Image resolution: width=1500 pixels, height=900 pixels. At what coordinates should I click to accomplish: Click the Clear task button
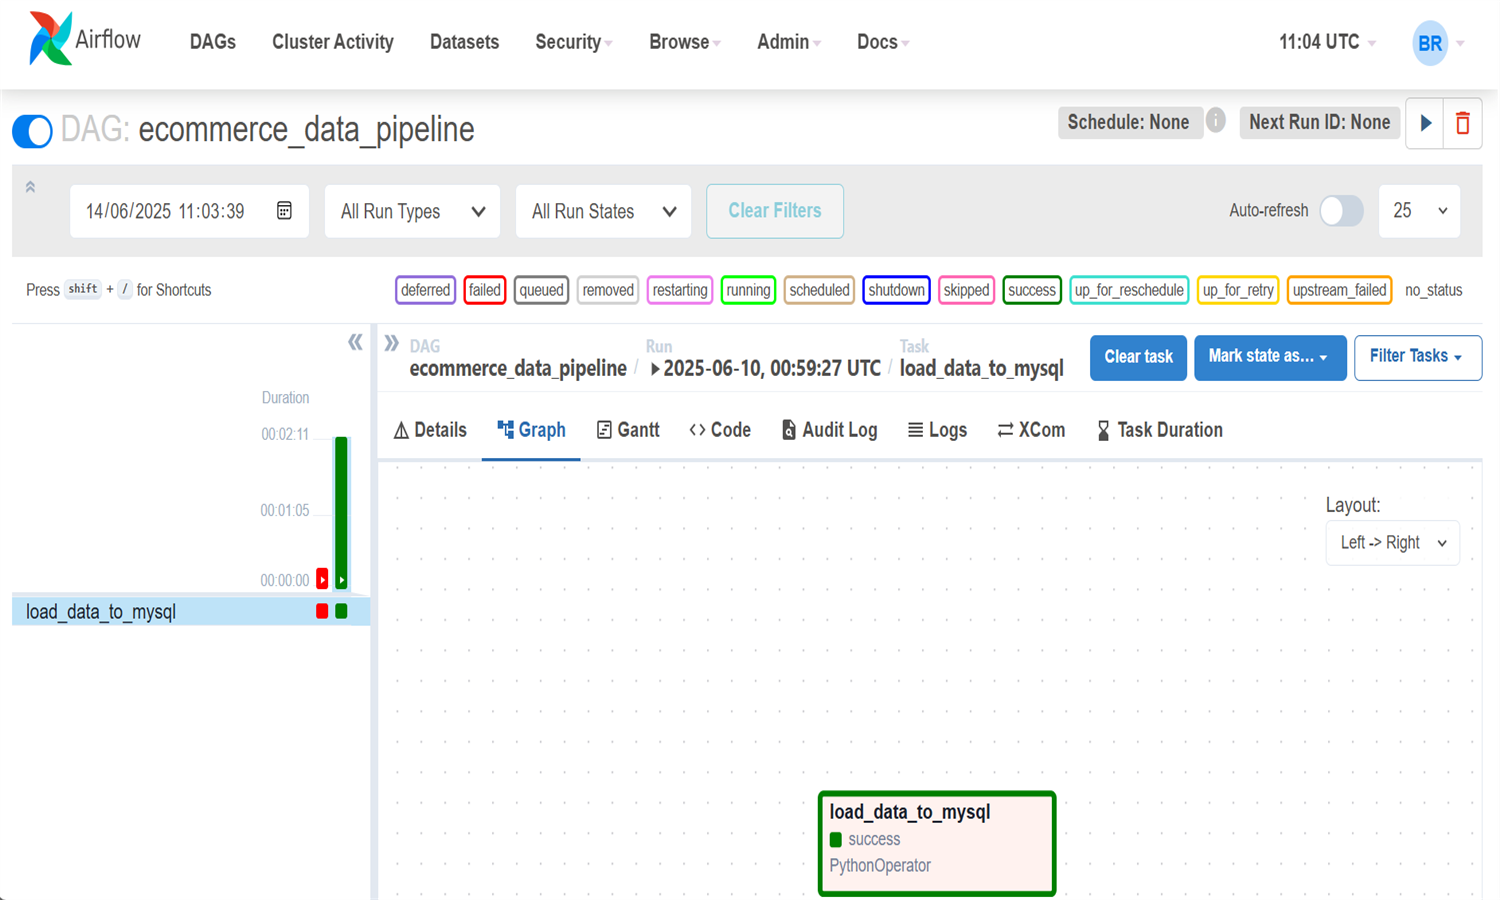point(1138,357)
